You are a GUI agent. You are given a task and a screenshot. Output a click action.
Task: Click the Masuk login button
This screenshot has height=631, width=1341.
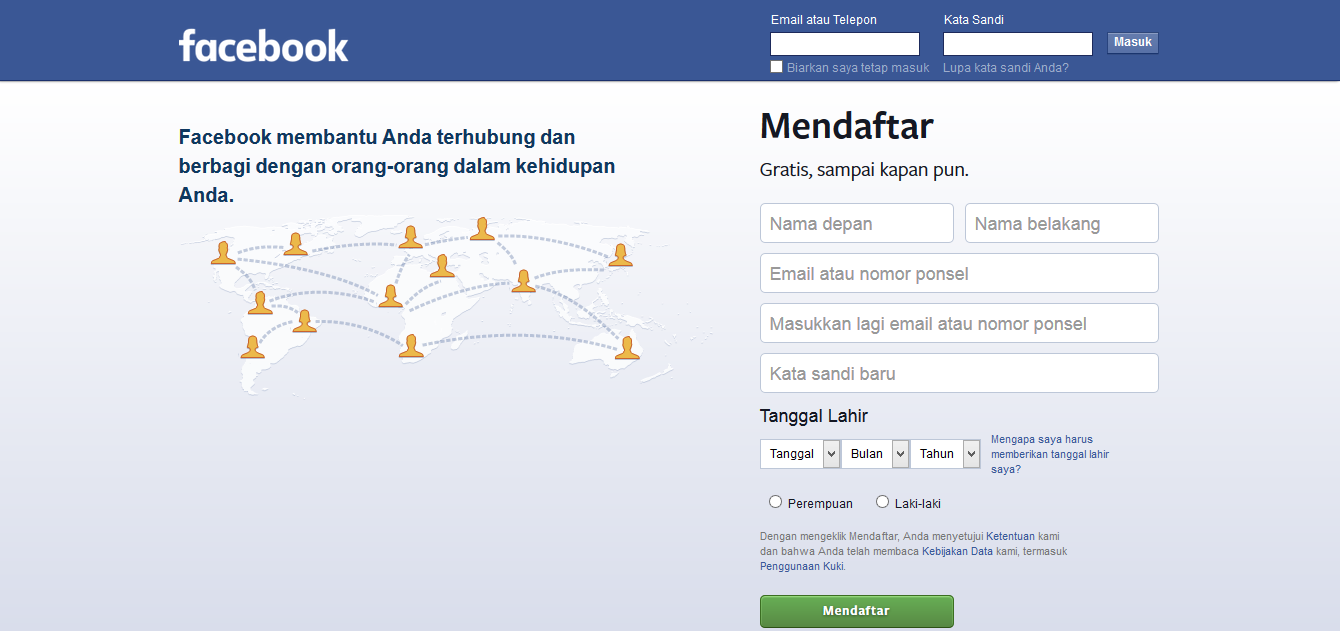1132,43
